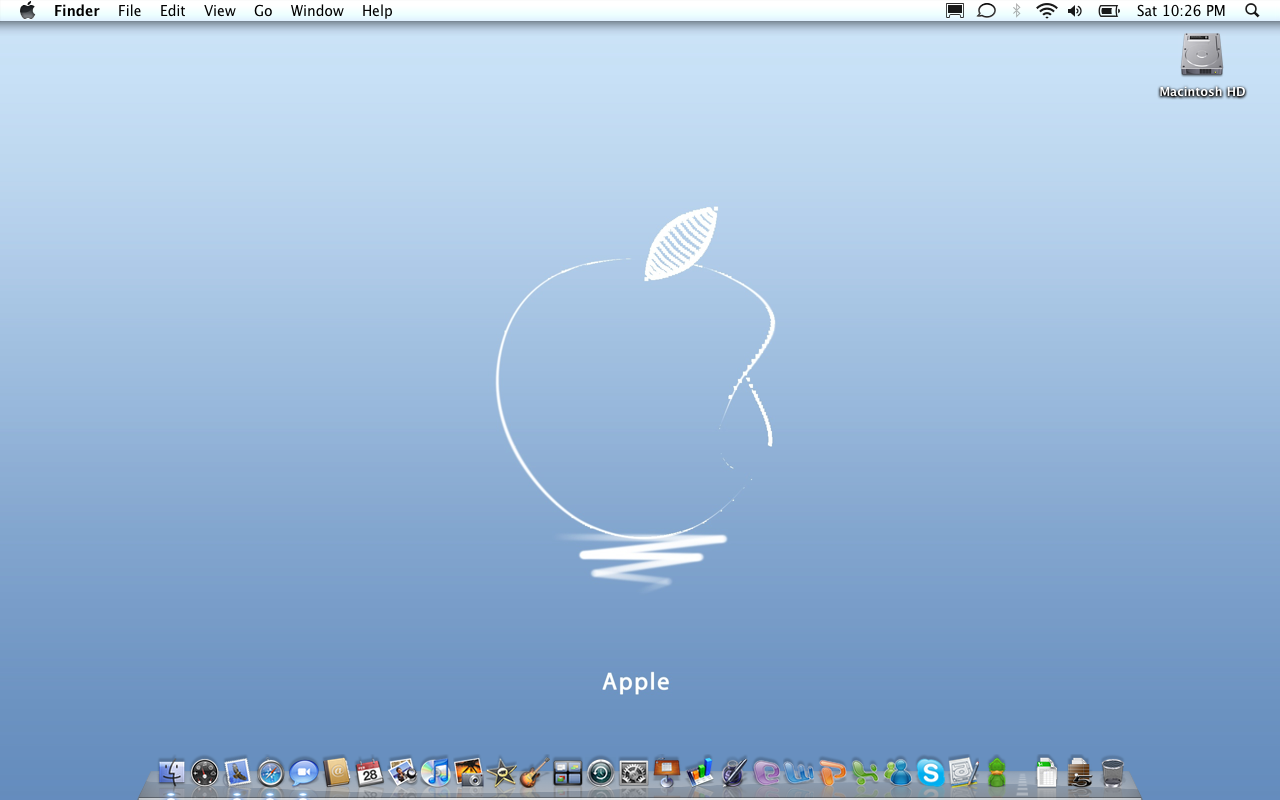Open Microsoft PowerPoint orange P icon

pyautogui.click(x=832, y=772)
